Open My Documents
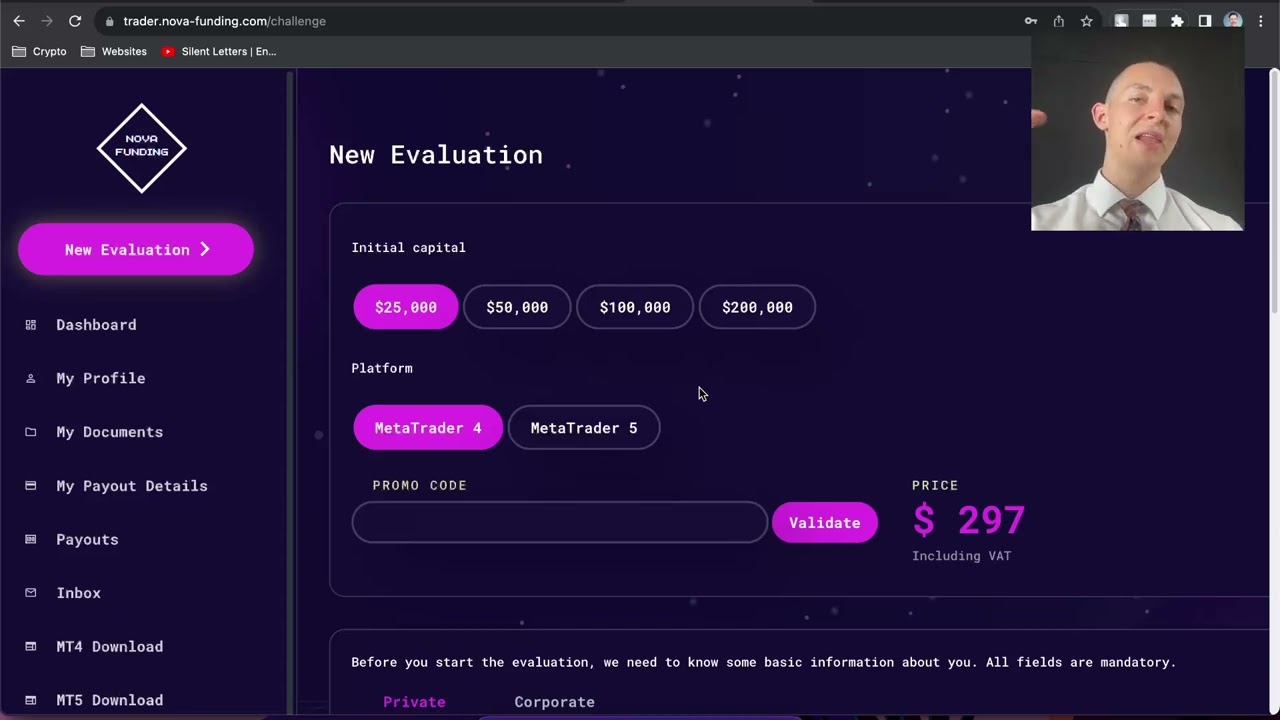1280x720 pixels. tap(110, 432)
